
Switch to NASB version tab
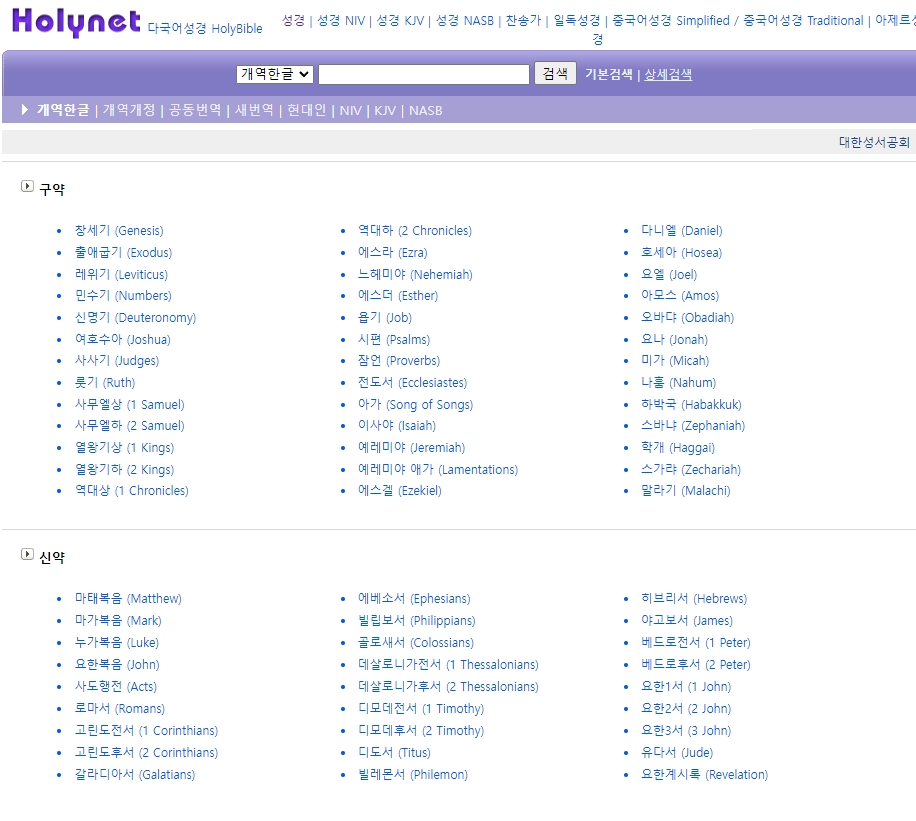coord(425,110)
